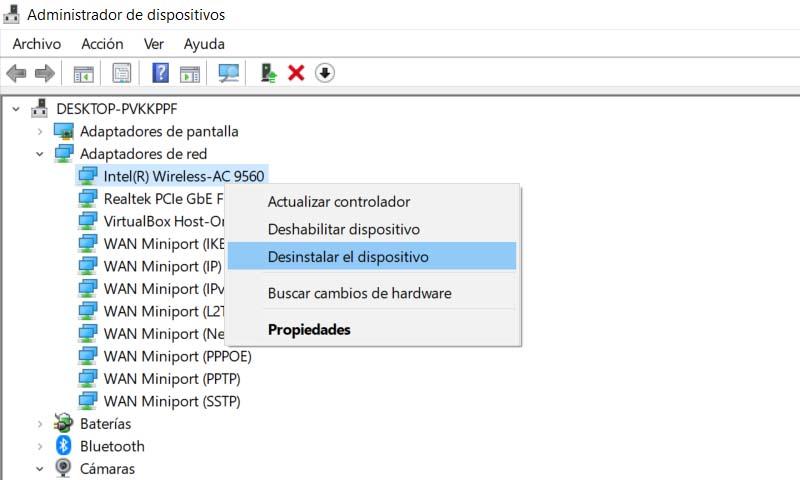Select Actualizar controlador from context menu

tap(339, 202)
